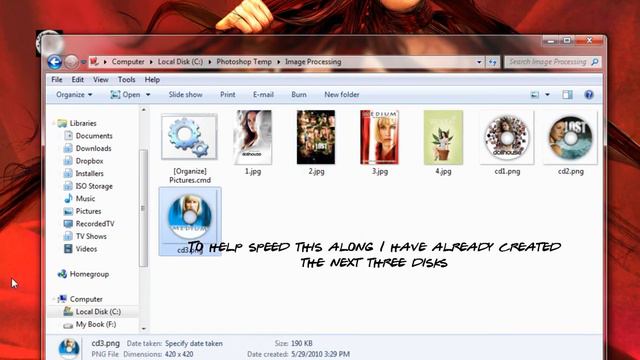Screen dimensions: 640x360
Task: Click the Computer breadcrumb segment
Action: coord(128,62)
